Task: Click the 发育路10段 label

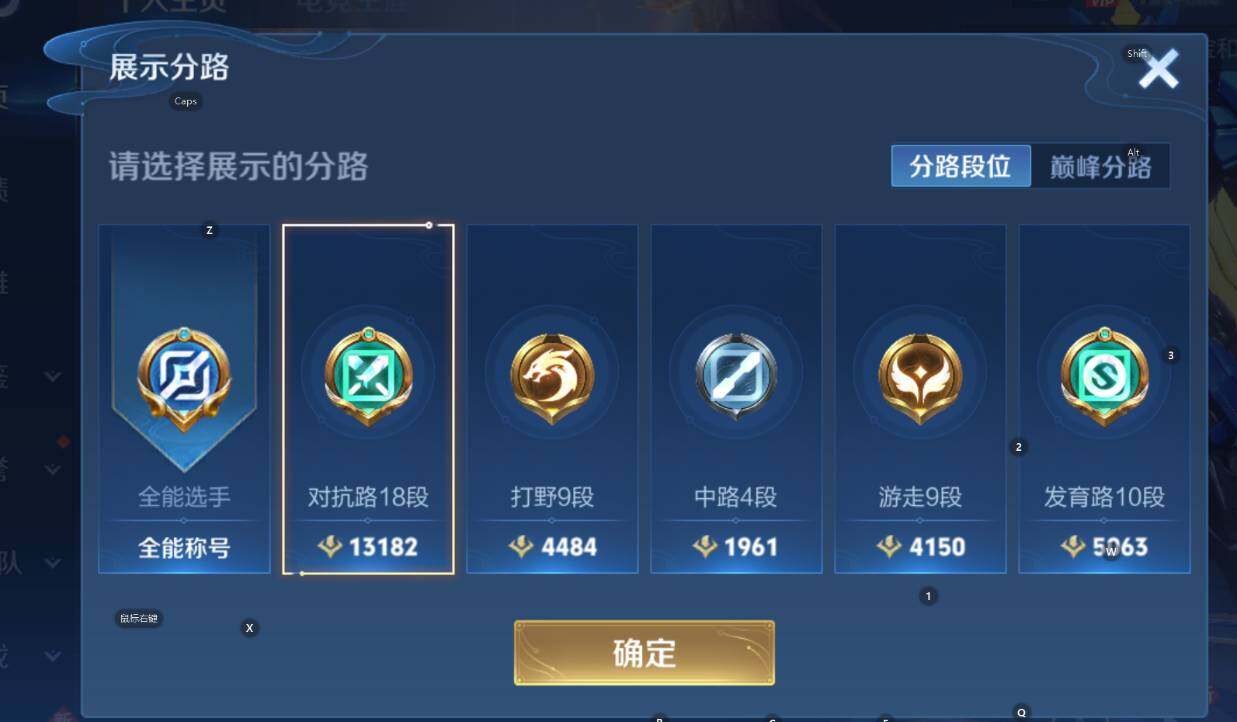Action: click(1104, 497)
